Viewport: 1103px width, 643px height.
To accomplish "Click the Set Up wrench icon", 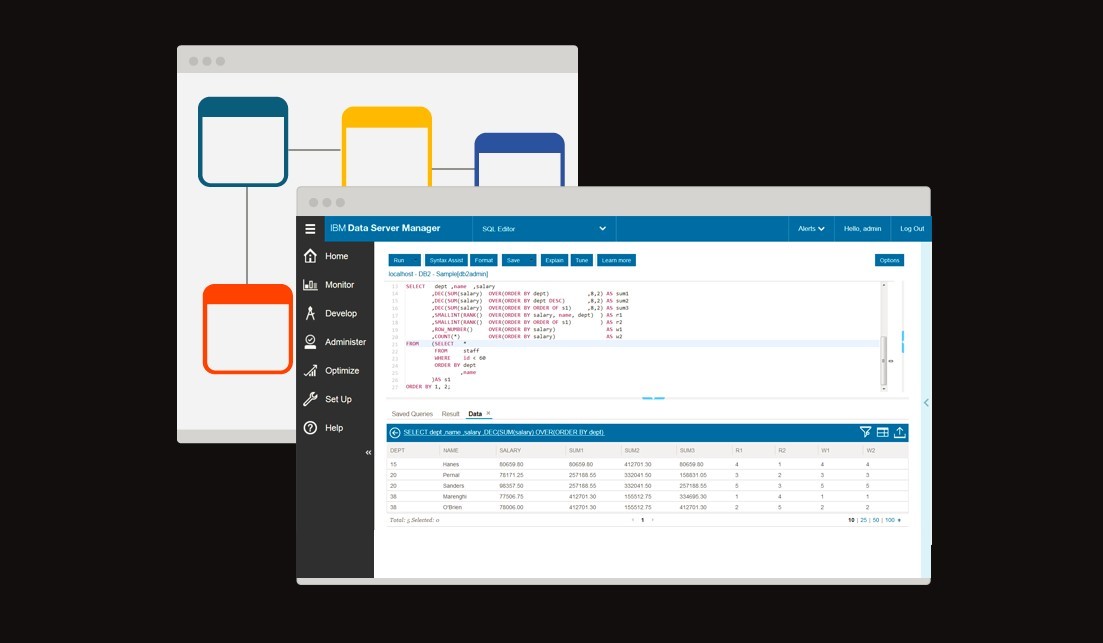I will [310, 399].
